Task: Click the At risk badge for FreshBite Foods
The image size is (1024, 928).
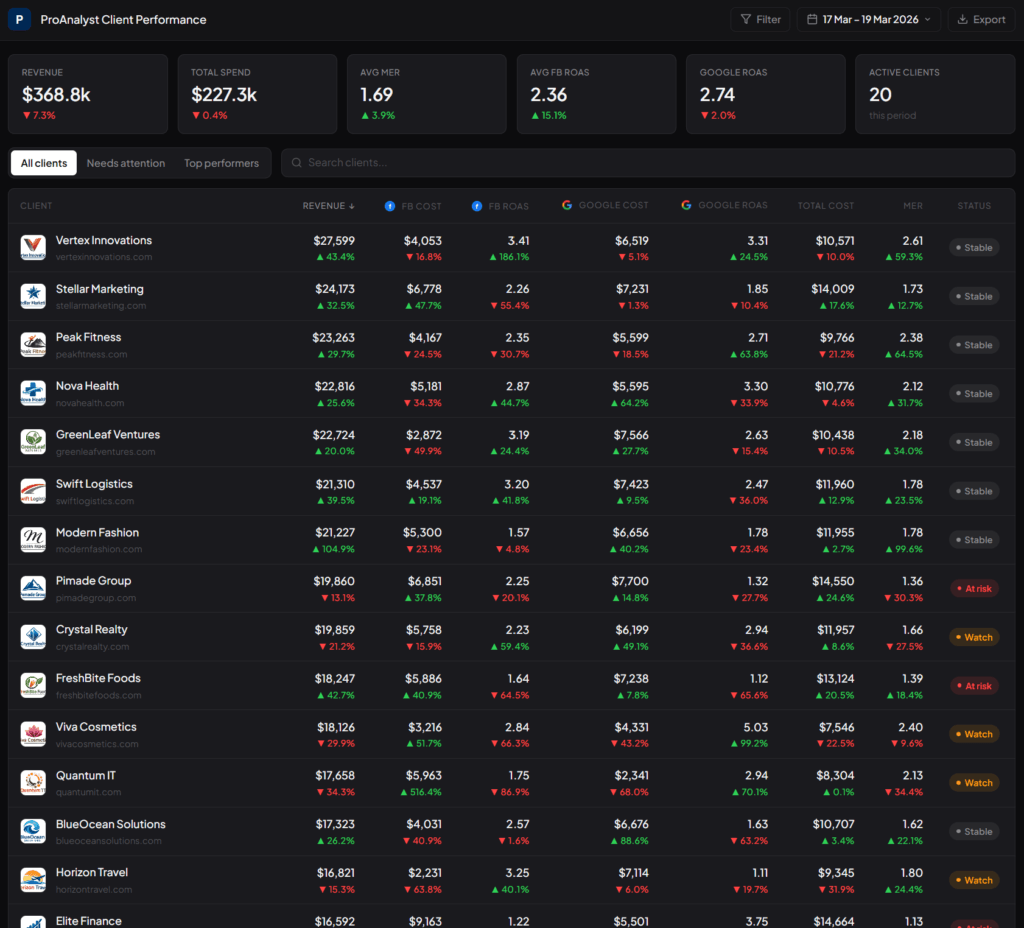Action: pos(974,686)
